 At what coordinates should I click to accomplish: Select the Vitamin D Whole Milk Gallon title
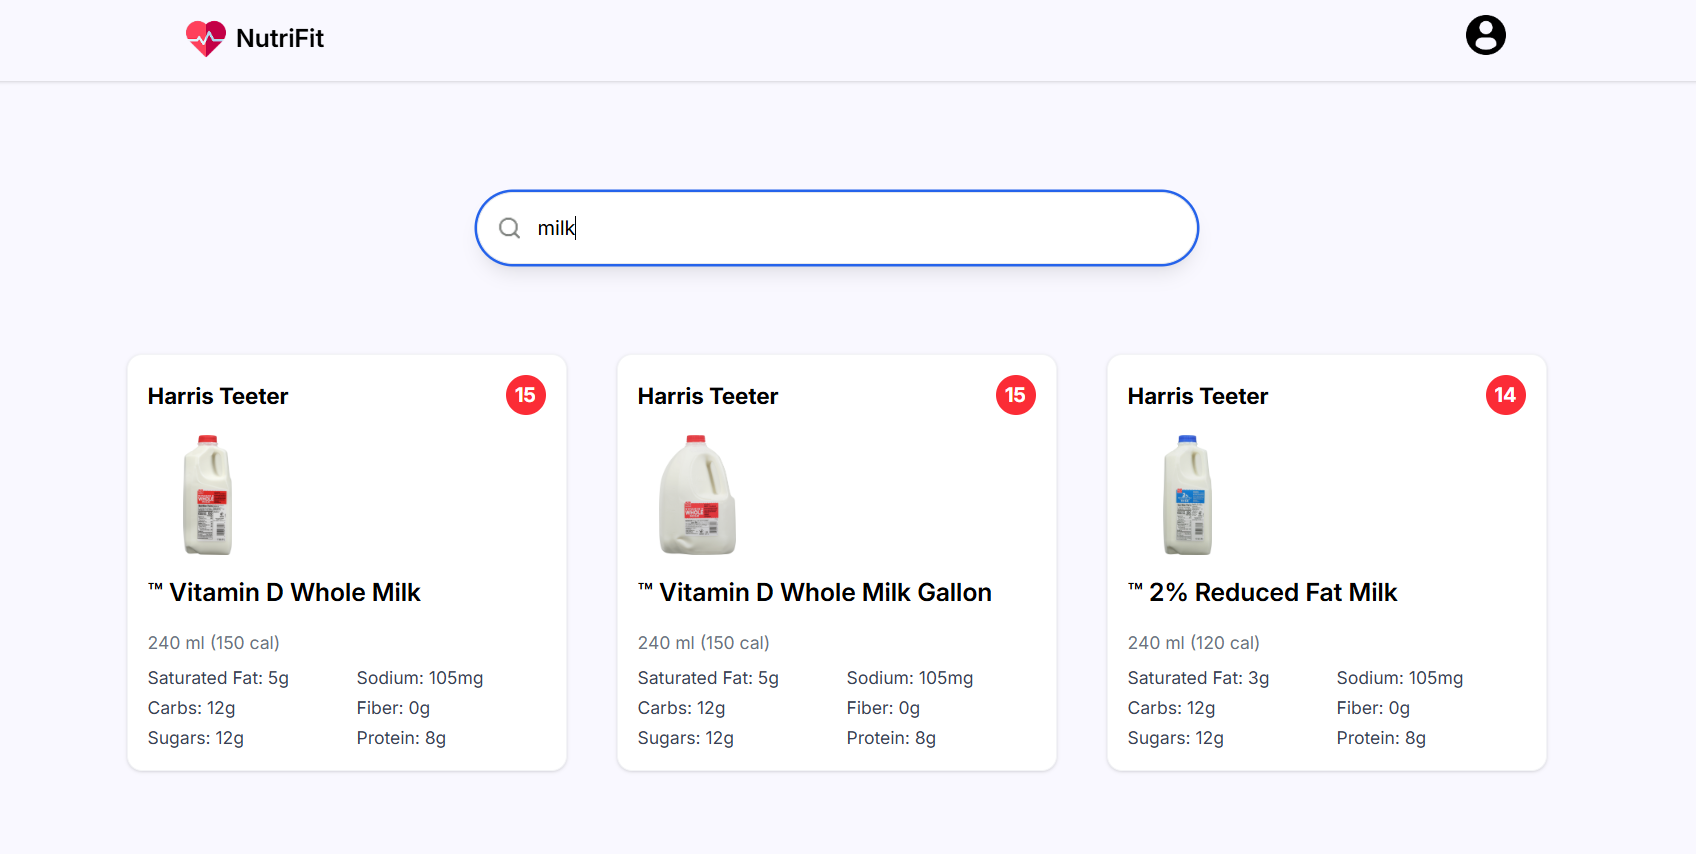coord(815,592)
